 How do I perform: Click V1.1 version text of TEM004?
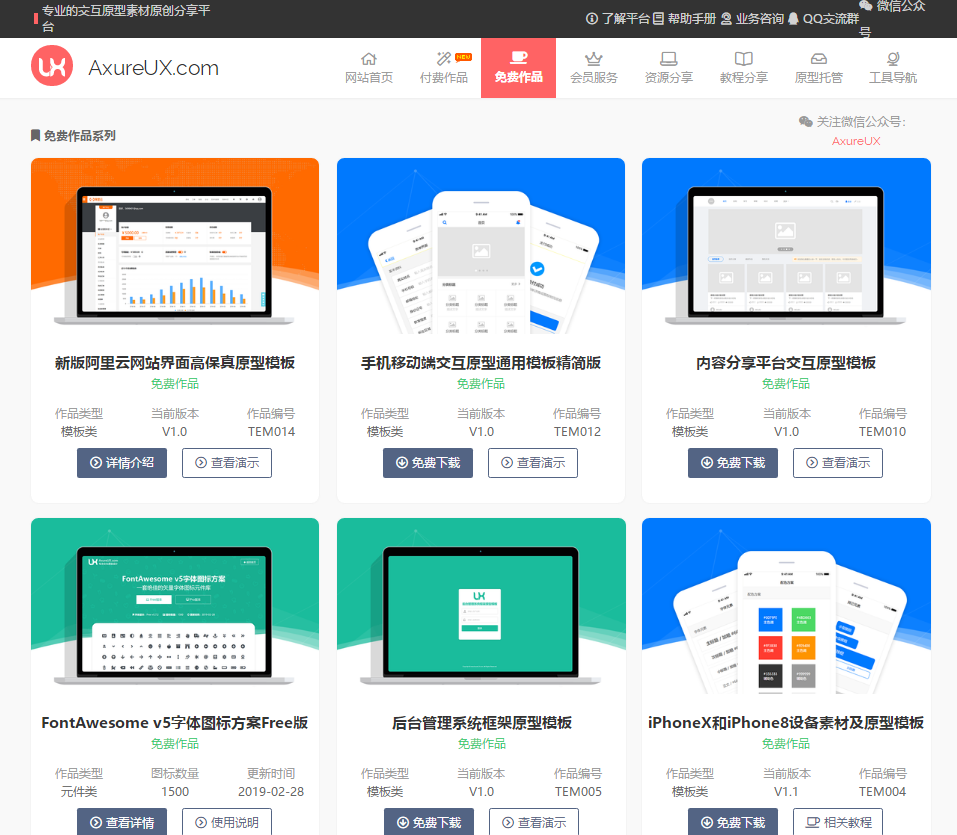[x=786, y=792]
